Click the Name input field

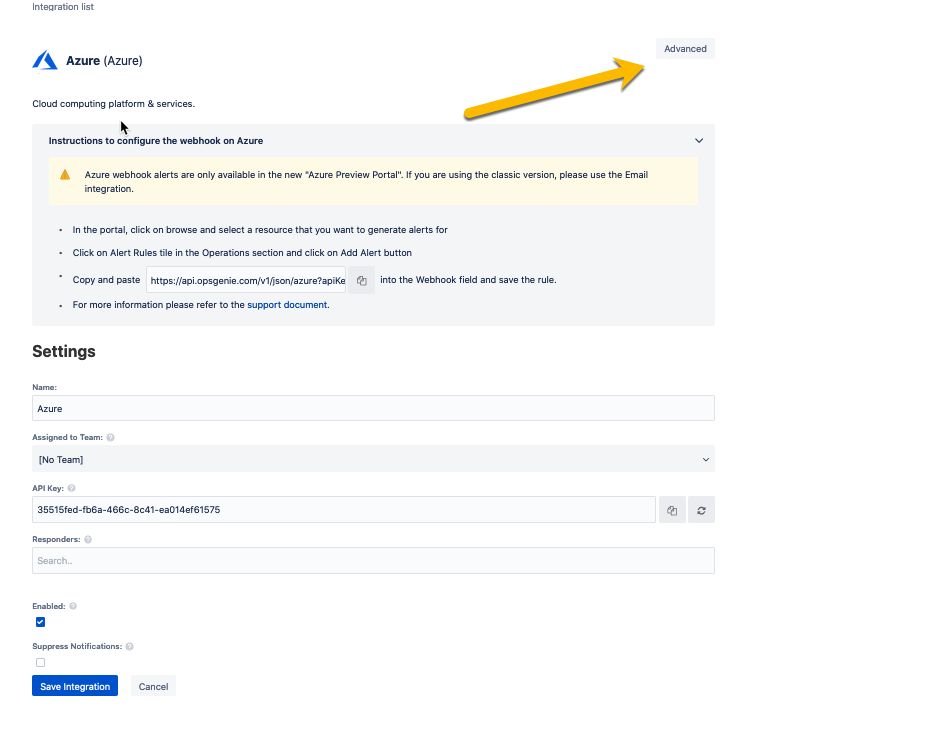373,408
